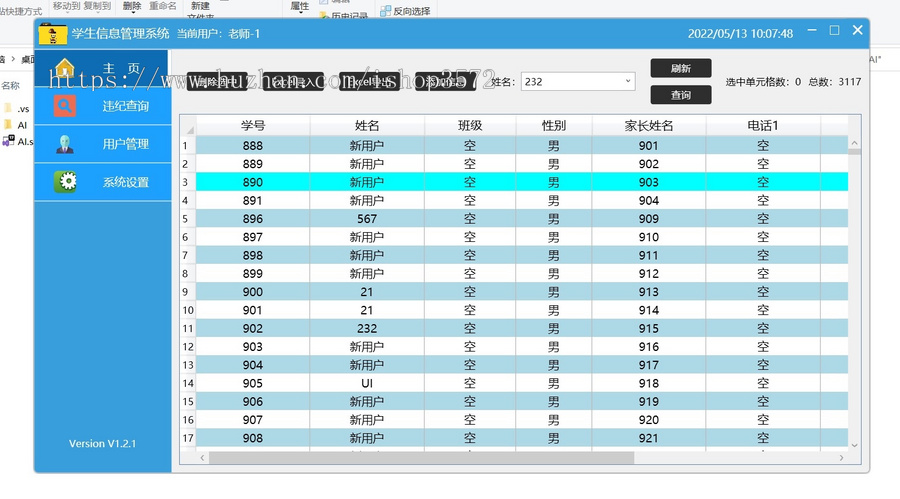Click parent name cell 909
900x499 pixels.
pyautogui.click(x=649, y=219)
